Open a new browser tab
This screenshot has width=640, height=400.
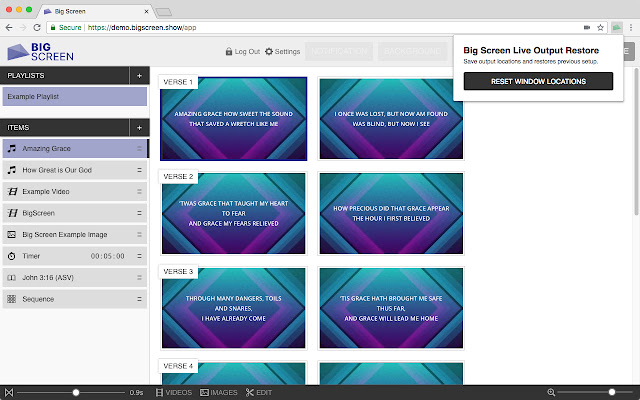[164, 12]
